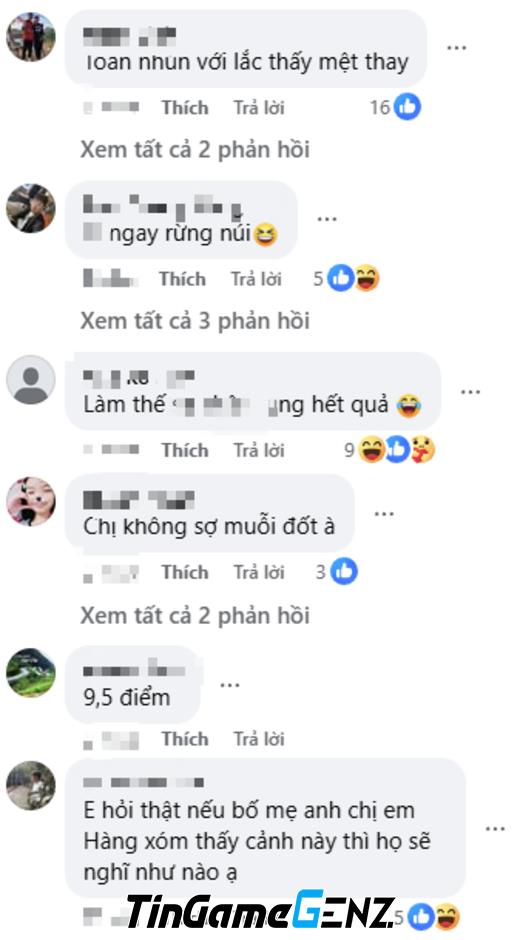520x940 pixels.
Task: Click Trả lời under 'muỗi đốt' comment
Action: point(259,572)
